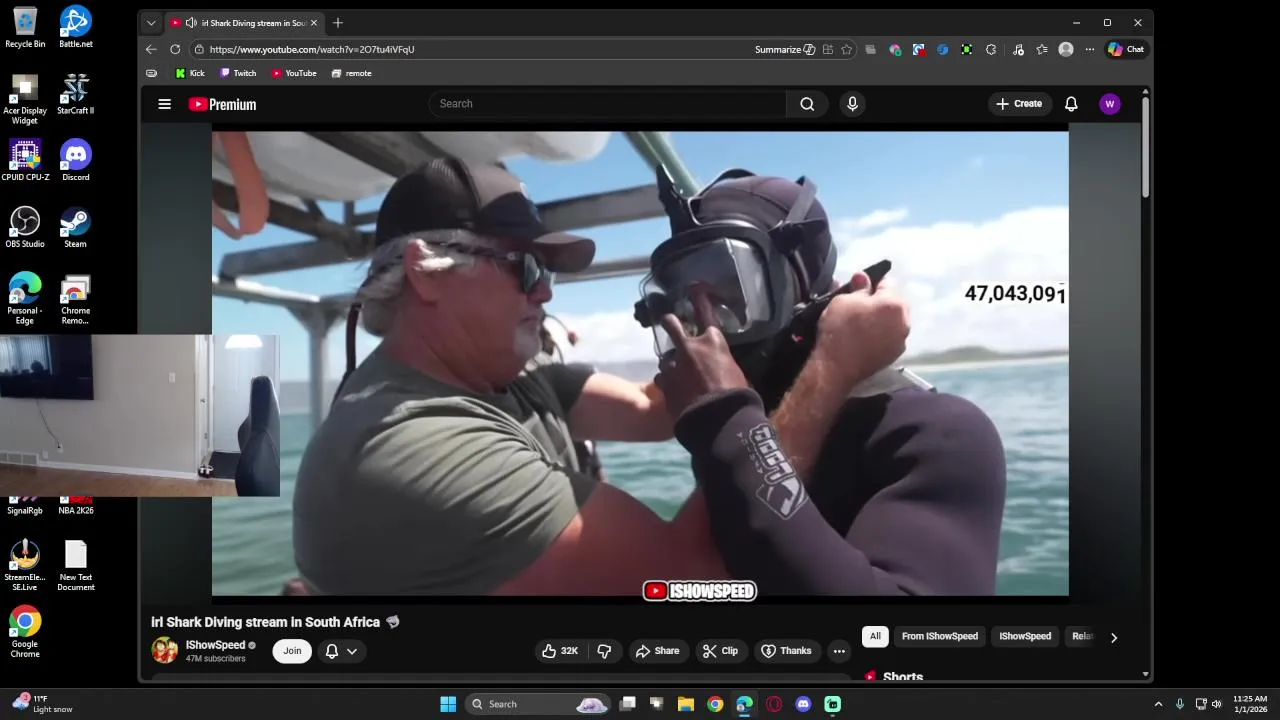Share the Shark Diving video
1280x720 pixels.
click(x=656, y=651)
